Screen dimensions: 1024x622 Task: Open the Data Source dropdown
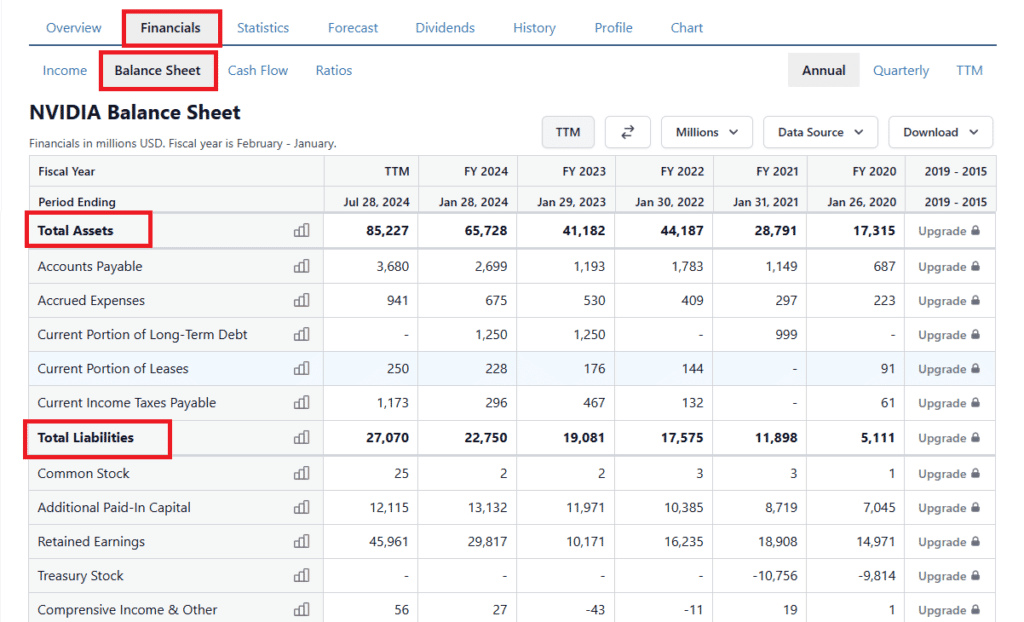820,132
